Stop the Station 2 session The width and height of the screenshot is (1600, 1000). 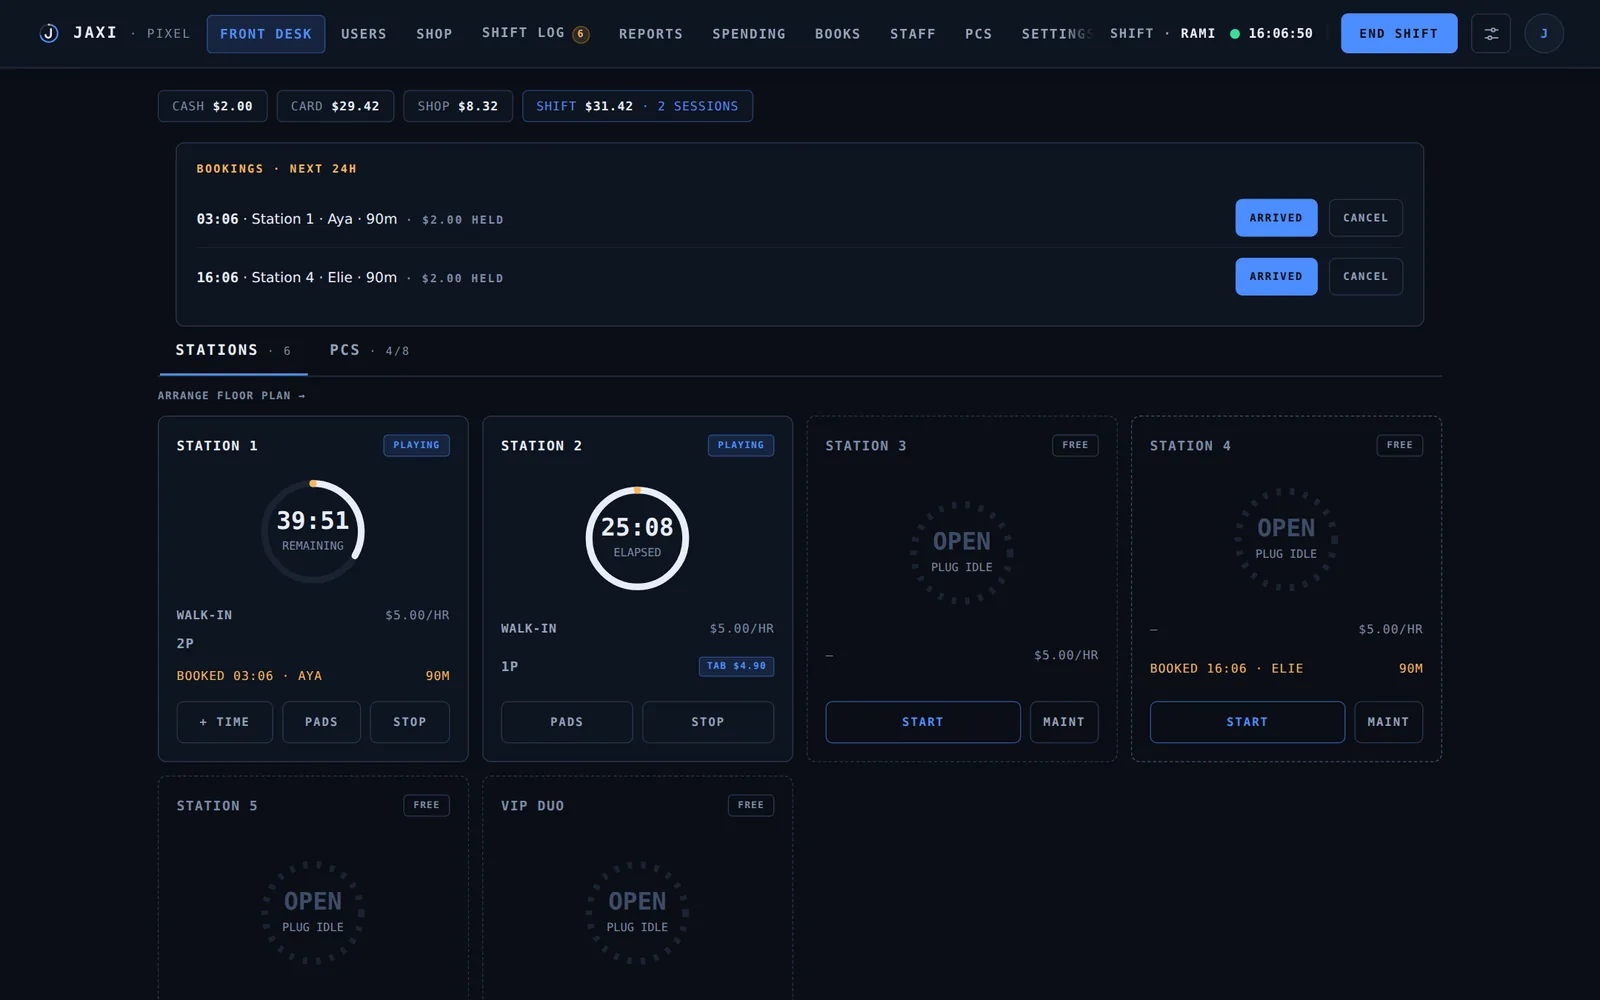pos(707,722)
